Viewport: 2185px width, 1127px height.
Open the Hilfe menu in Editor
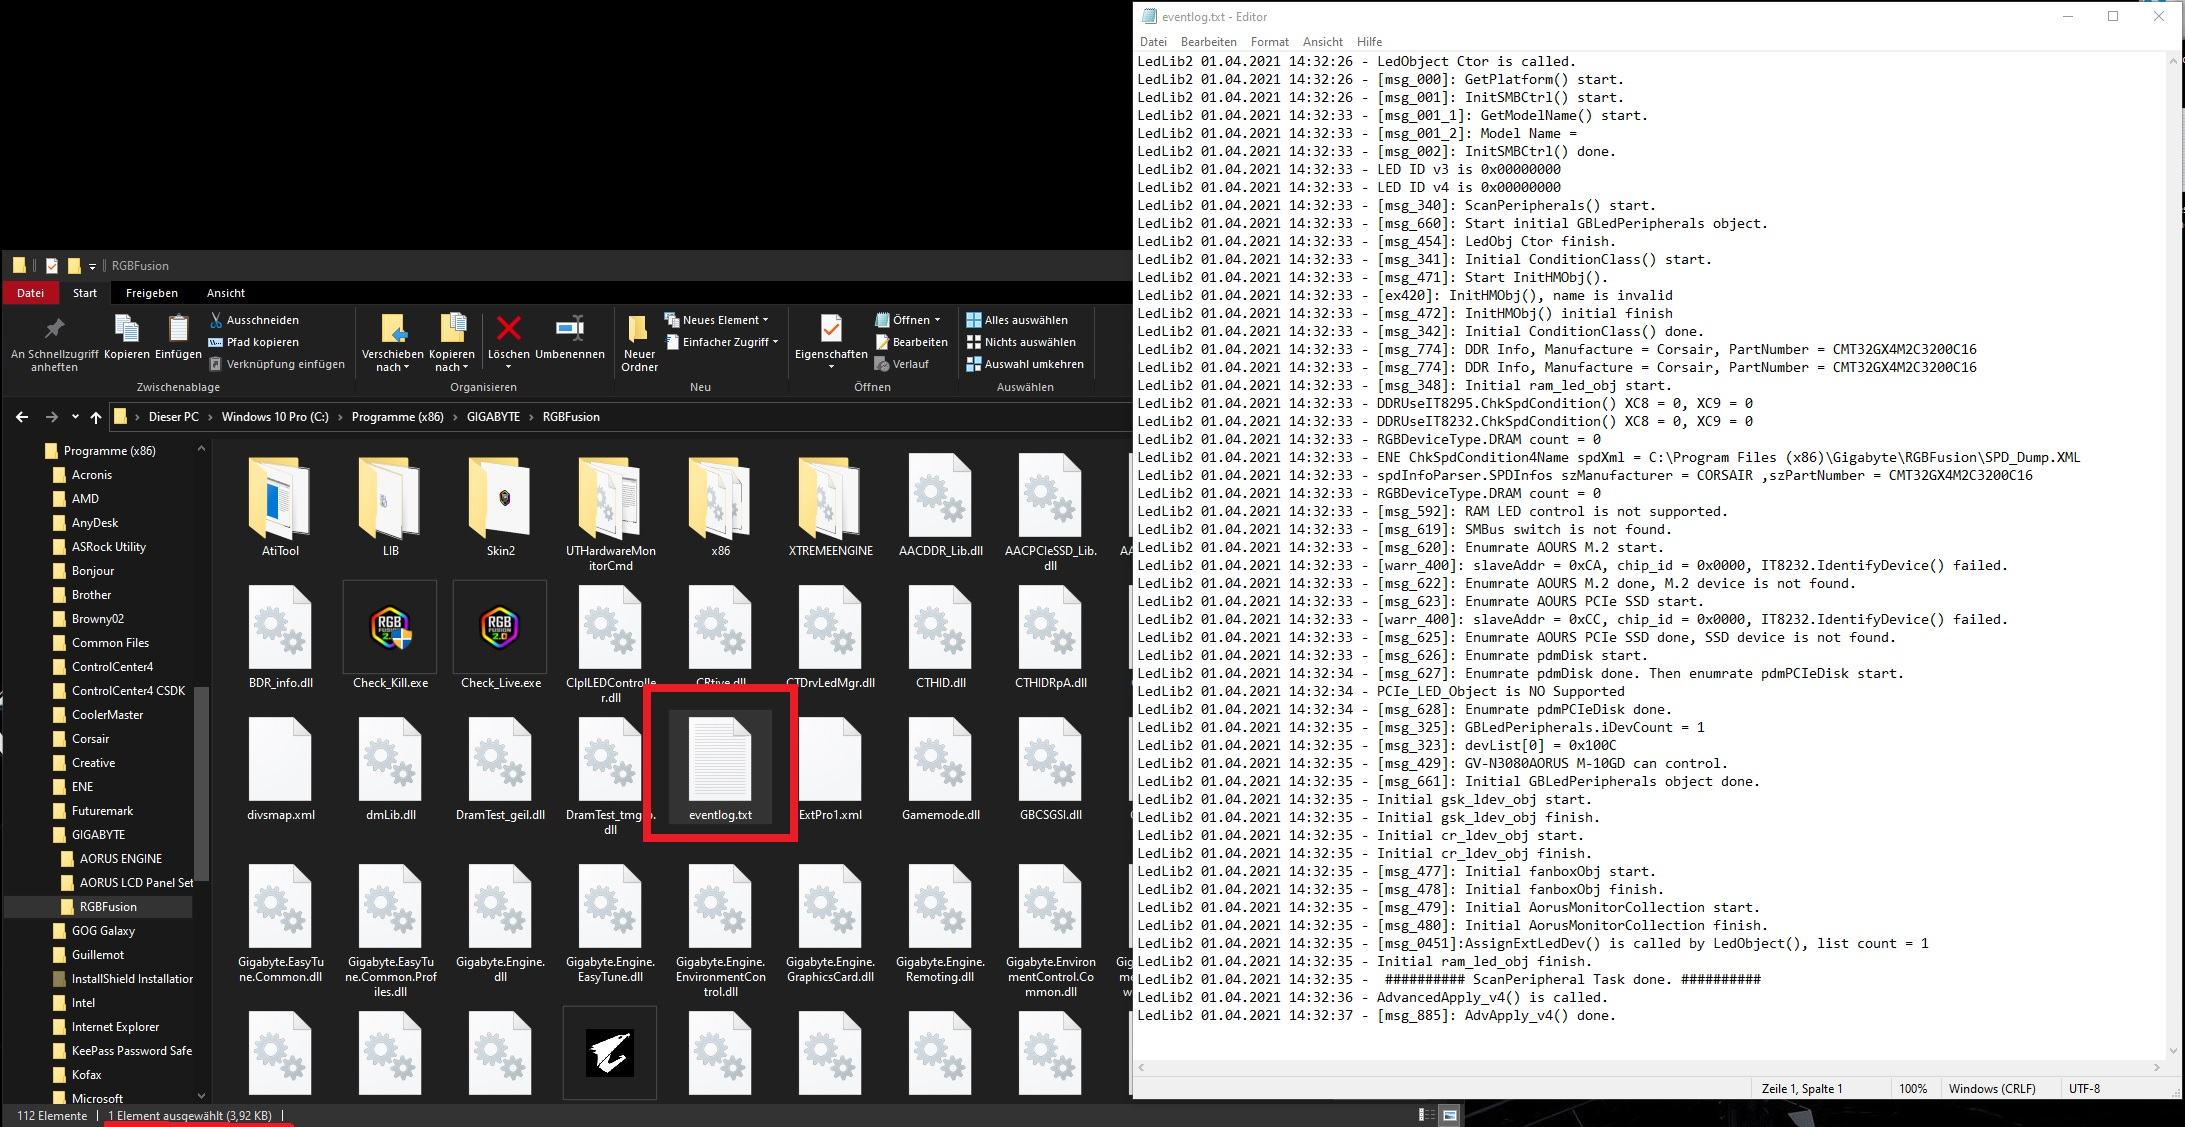(1369, 42)
